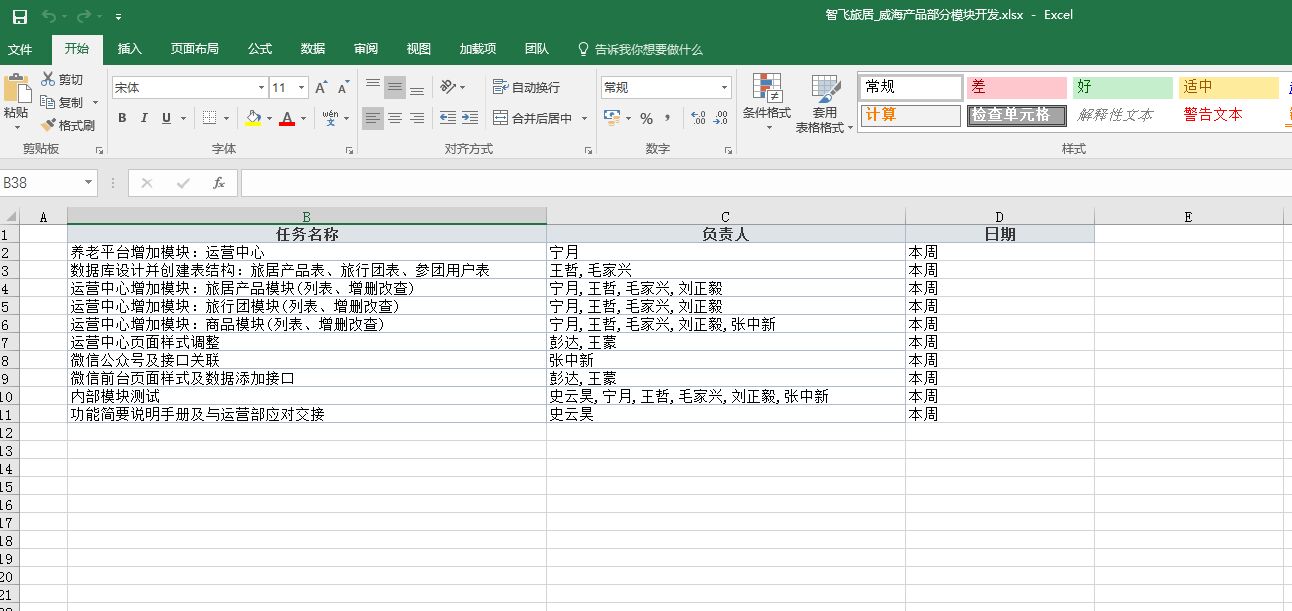
Task: Click the Percent Style icon
Action: point(646,118)
